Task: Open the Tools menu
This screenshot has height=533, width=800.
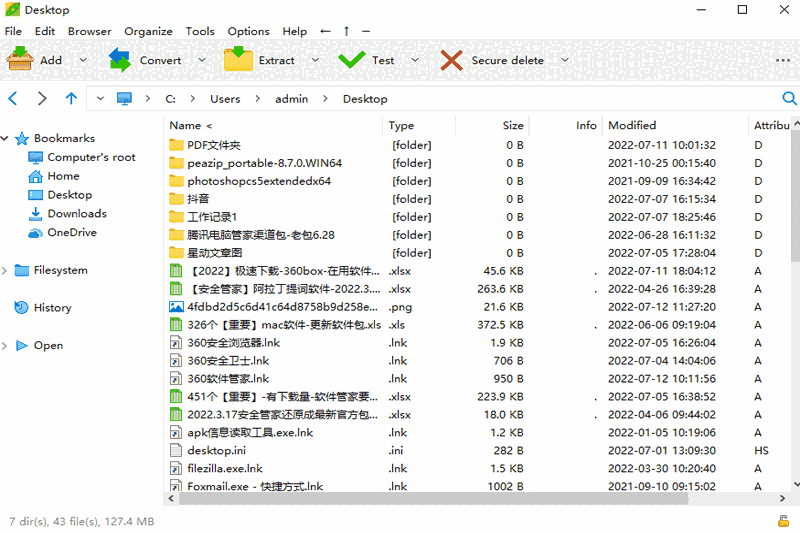Action: (200, 31)
